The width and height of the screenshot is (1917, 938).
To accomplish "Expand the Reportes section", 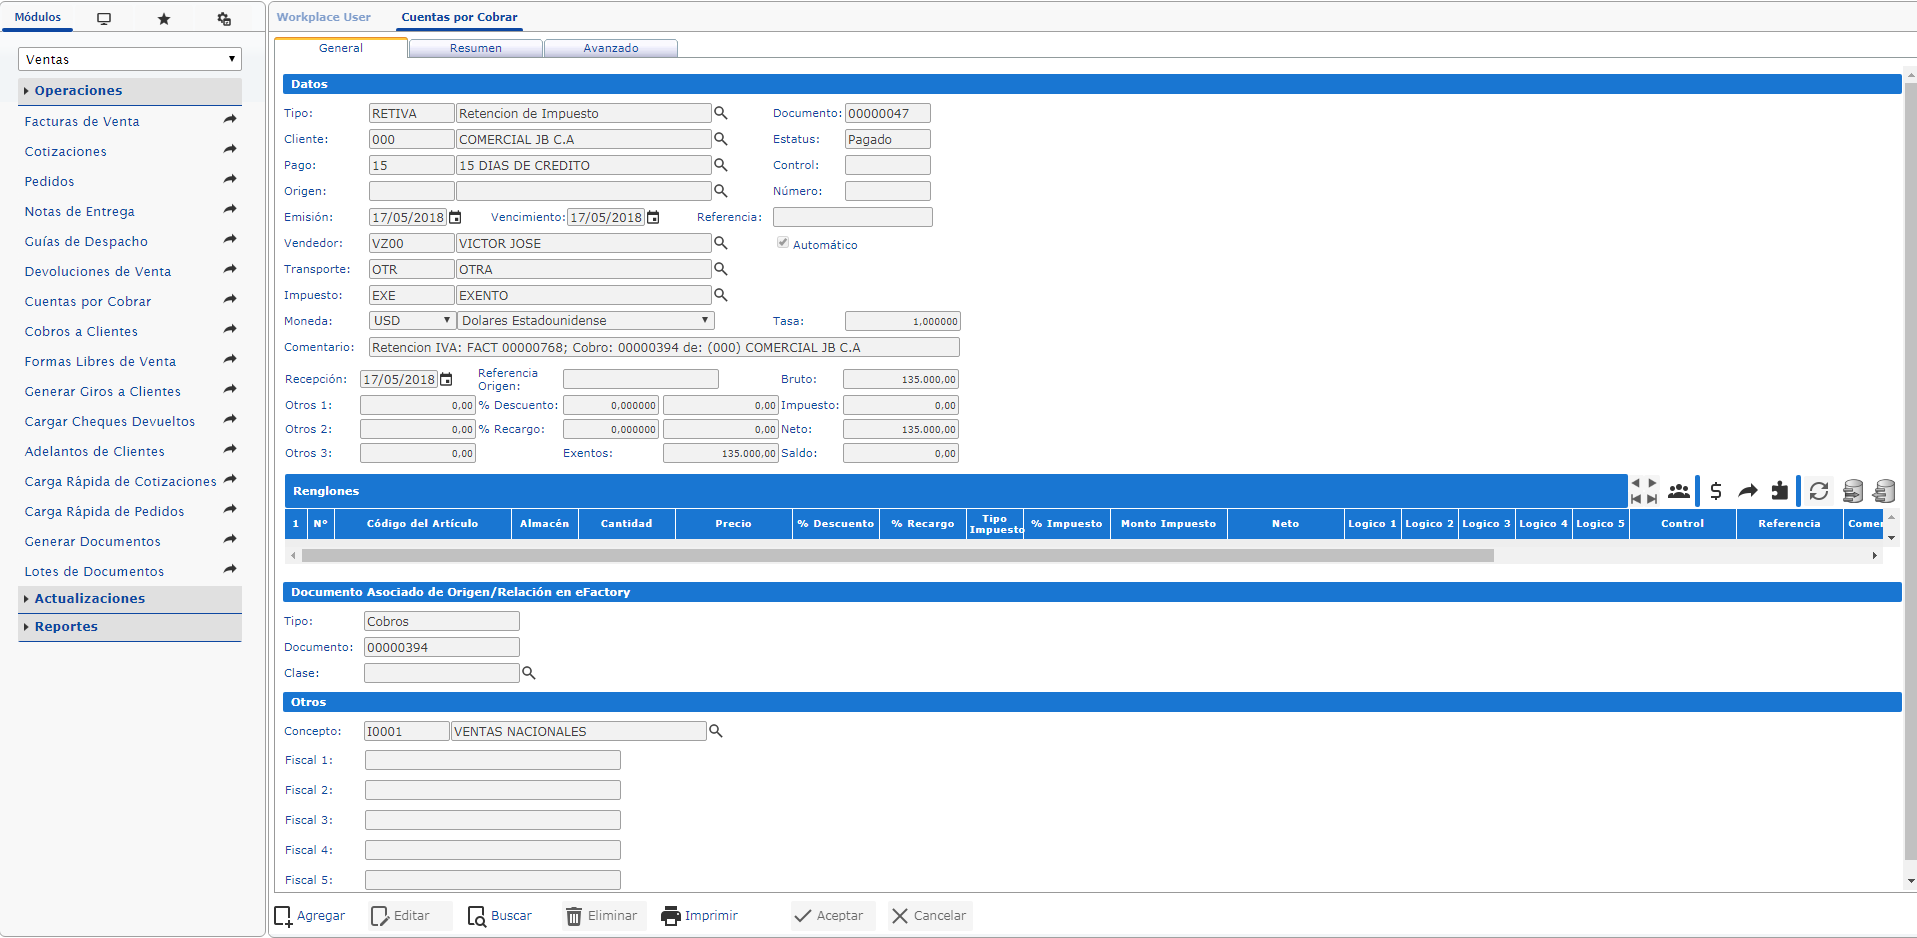I will point(130,626).
